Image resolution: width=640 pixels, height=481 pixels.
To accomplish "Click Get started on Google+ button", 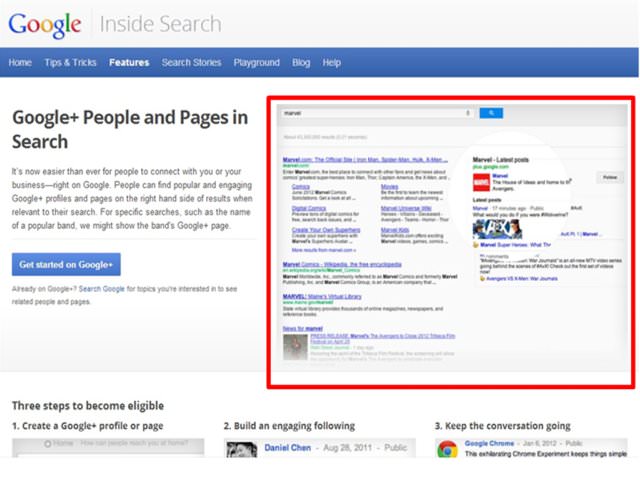I will pos(66,264).
